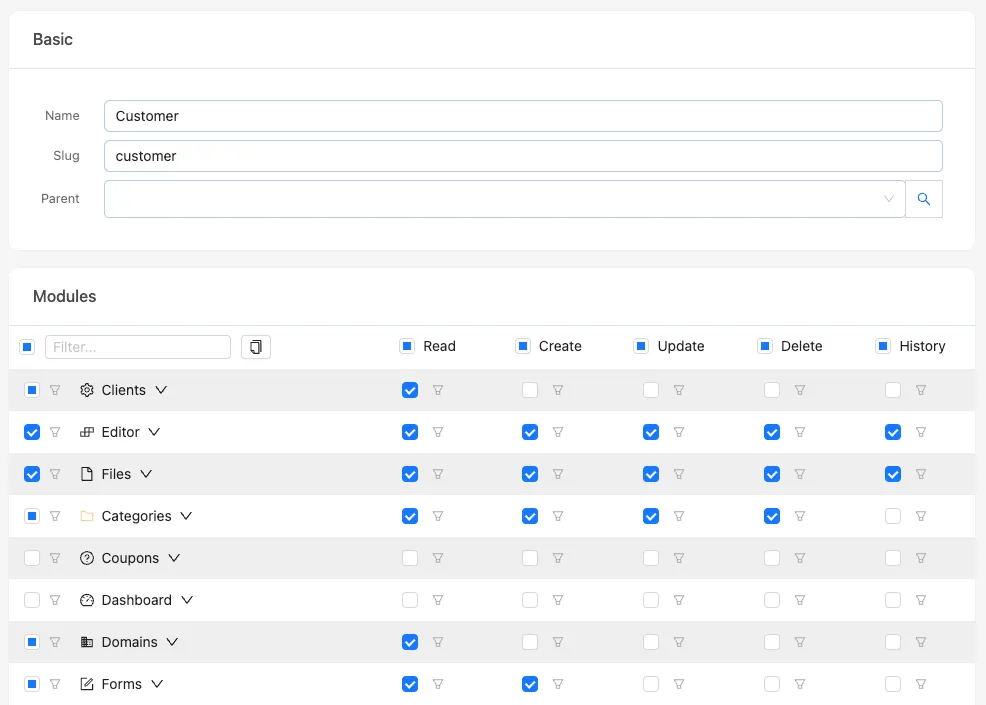Open filter funnel for Forms row module
Screen dimensions: 986x705
coord(55,684)
